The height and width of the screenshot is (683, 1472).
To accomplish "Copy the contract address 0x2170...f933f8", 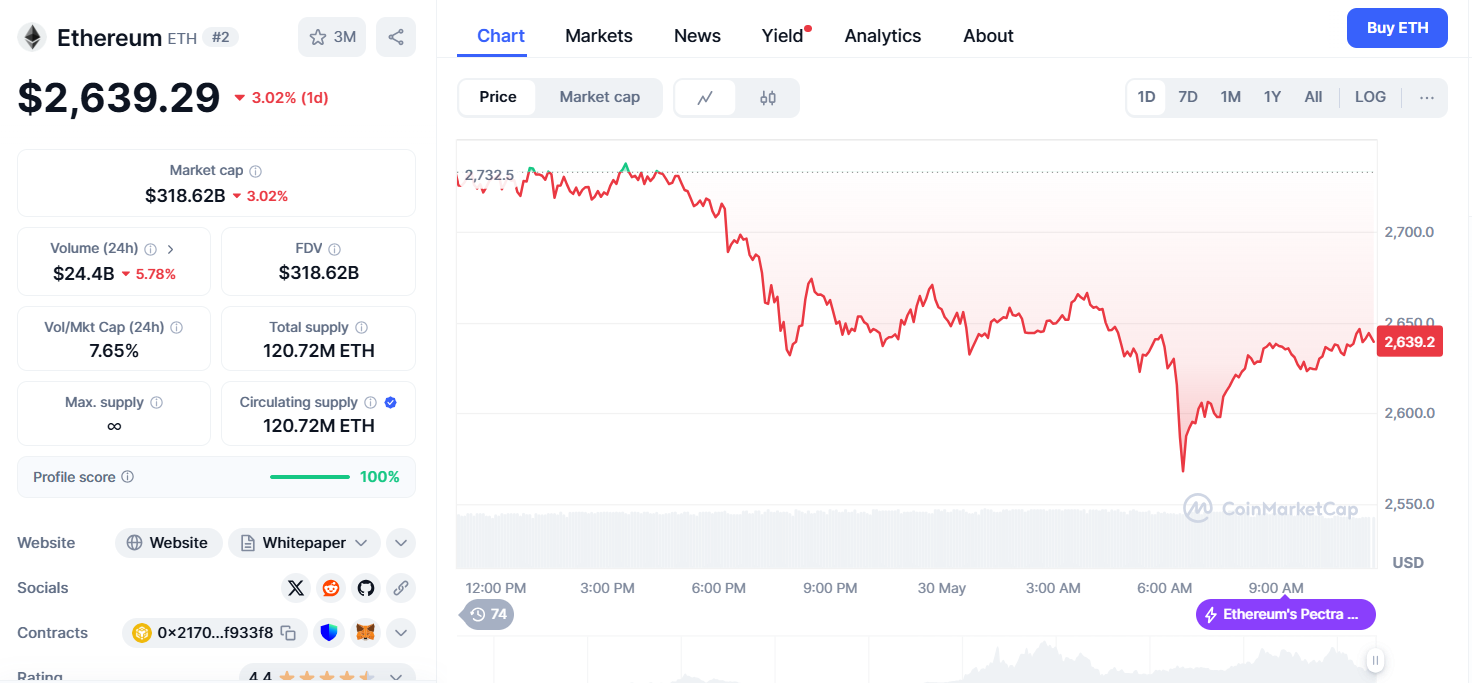I will (288, 633).
